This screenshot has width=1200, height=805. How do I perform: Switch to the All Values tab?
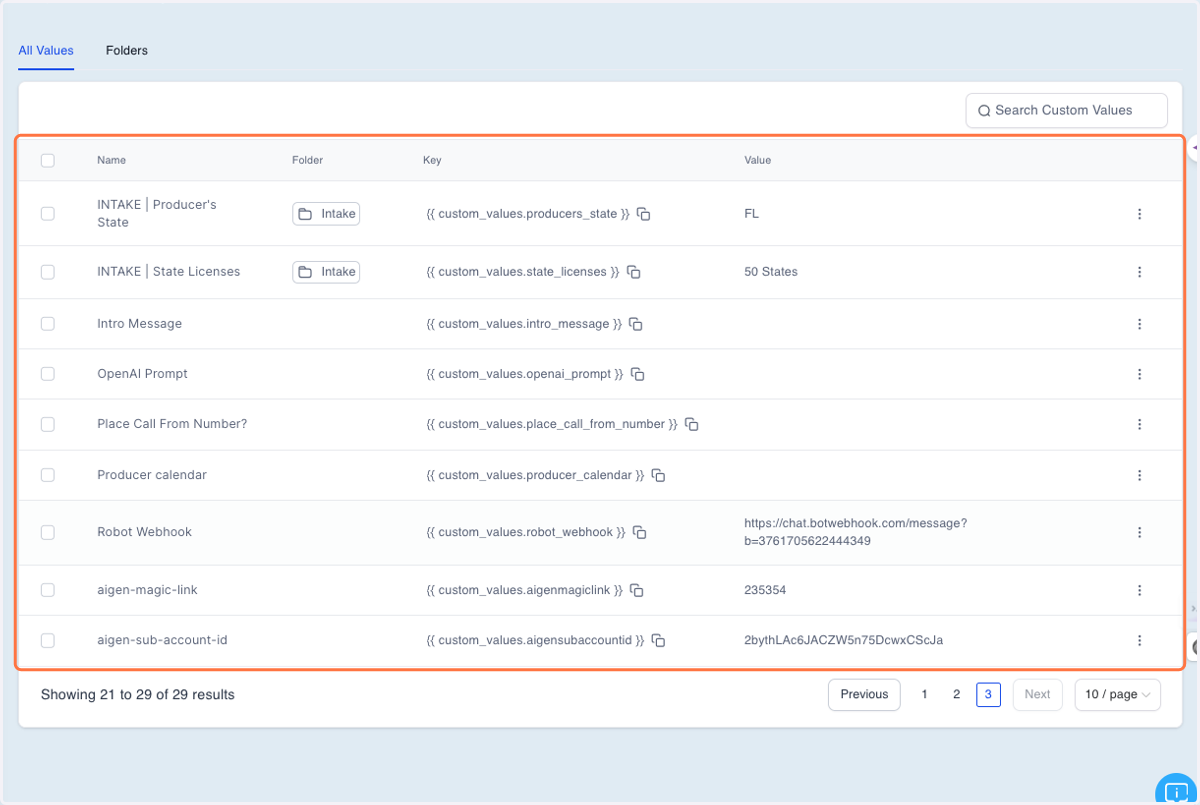46,51
